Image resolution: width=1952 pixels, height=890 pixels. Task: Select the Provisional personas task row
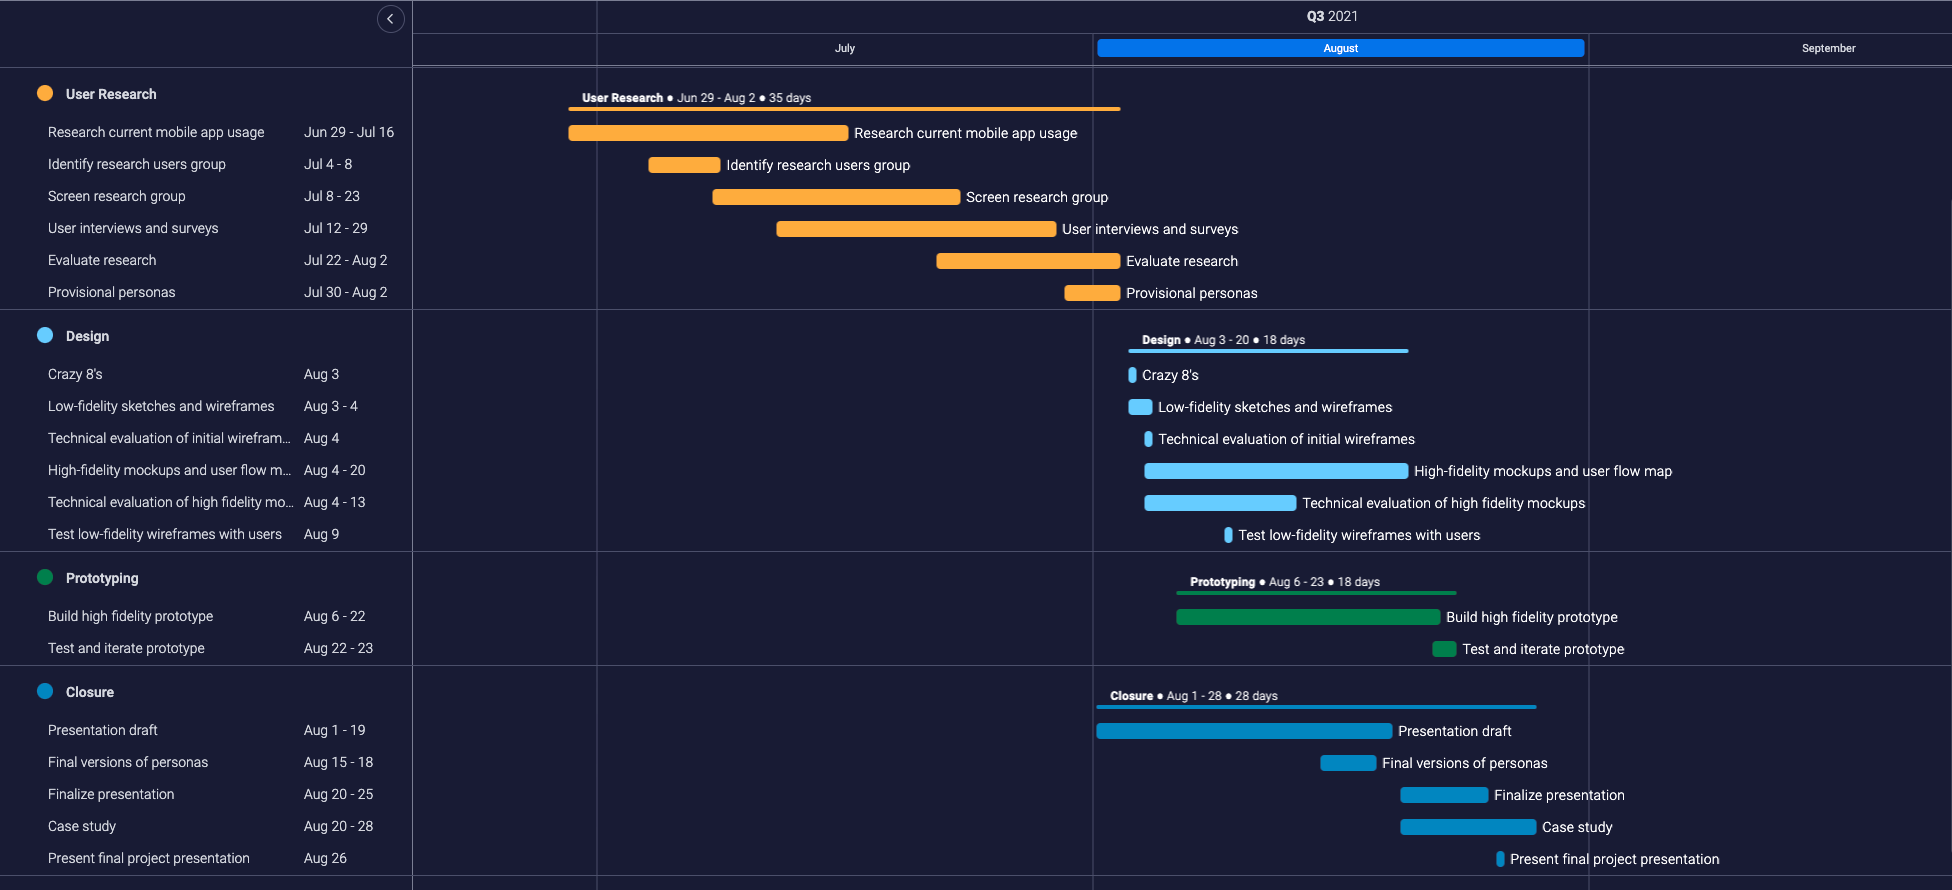(206, 292)
